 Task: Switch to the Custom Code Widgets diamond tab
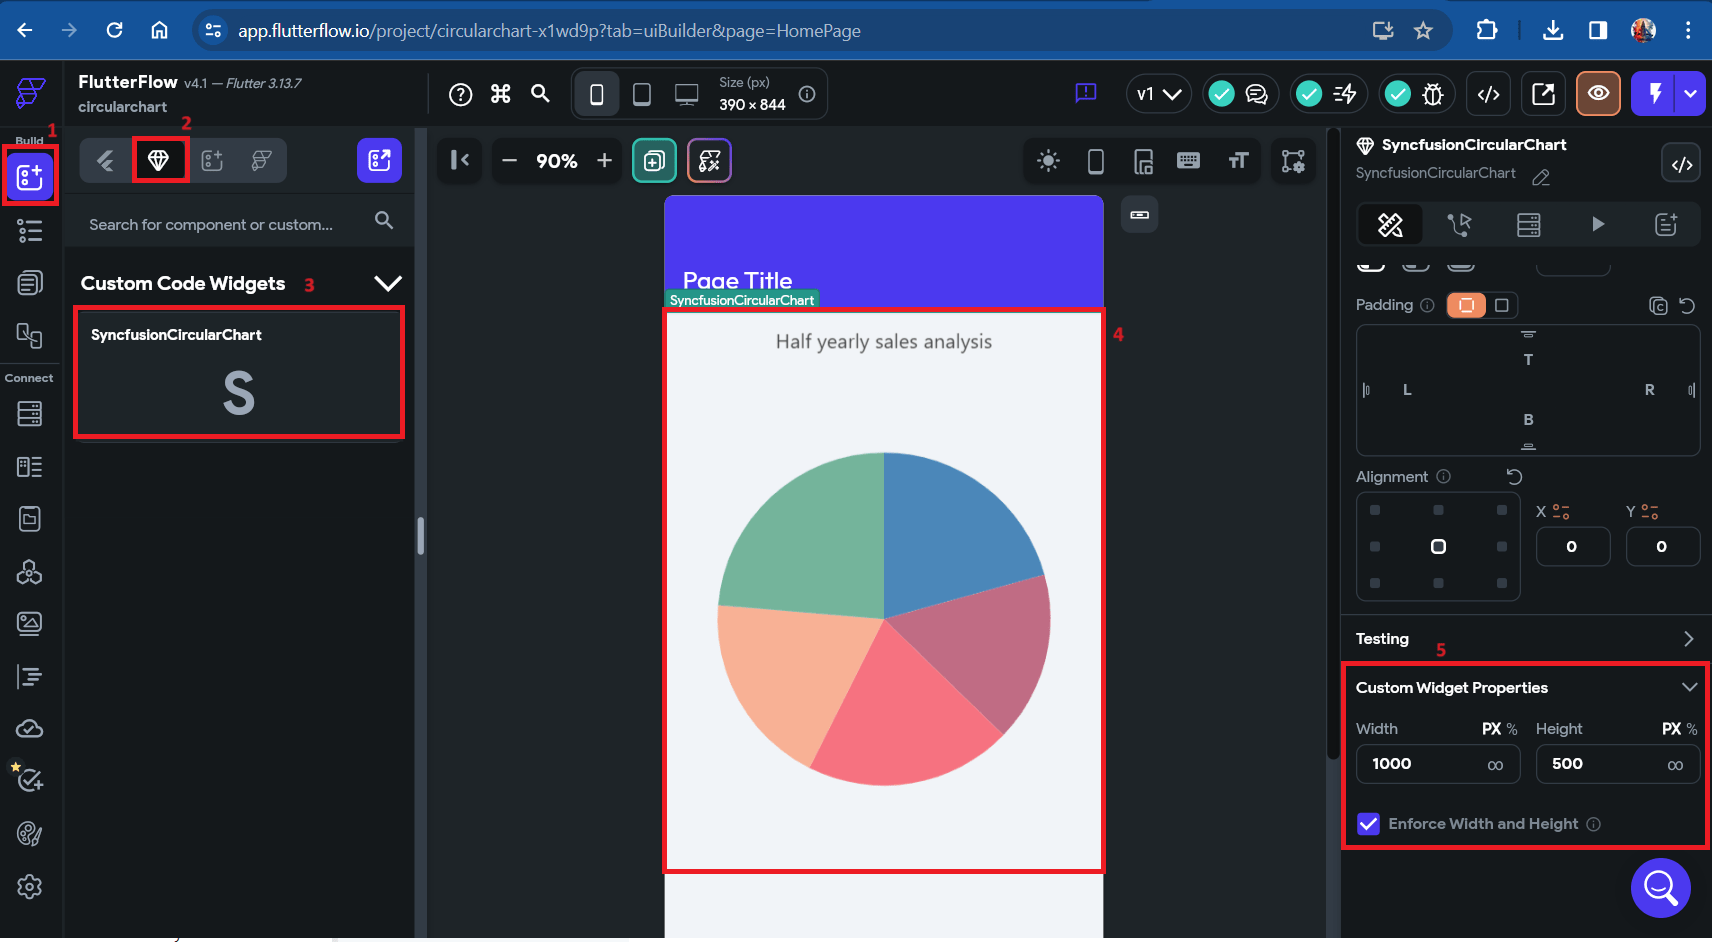[158, 160]
